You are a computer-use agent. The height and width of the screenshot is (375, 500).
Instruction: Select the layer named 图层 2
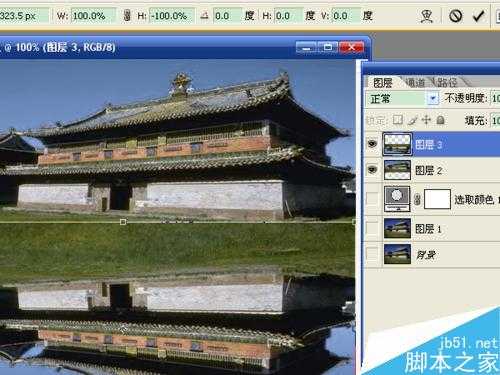(429, 170)
